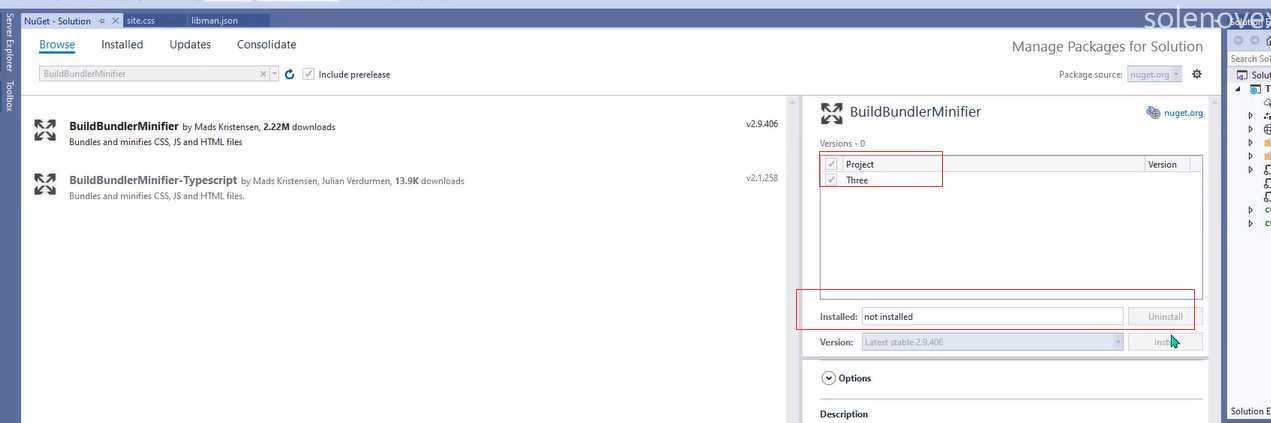Select the Three project row
1271x423 pixels.
(x=1011, y=180)
